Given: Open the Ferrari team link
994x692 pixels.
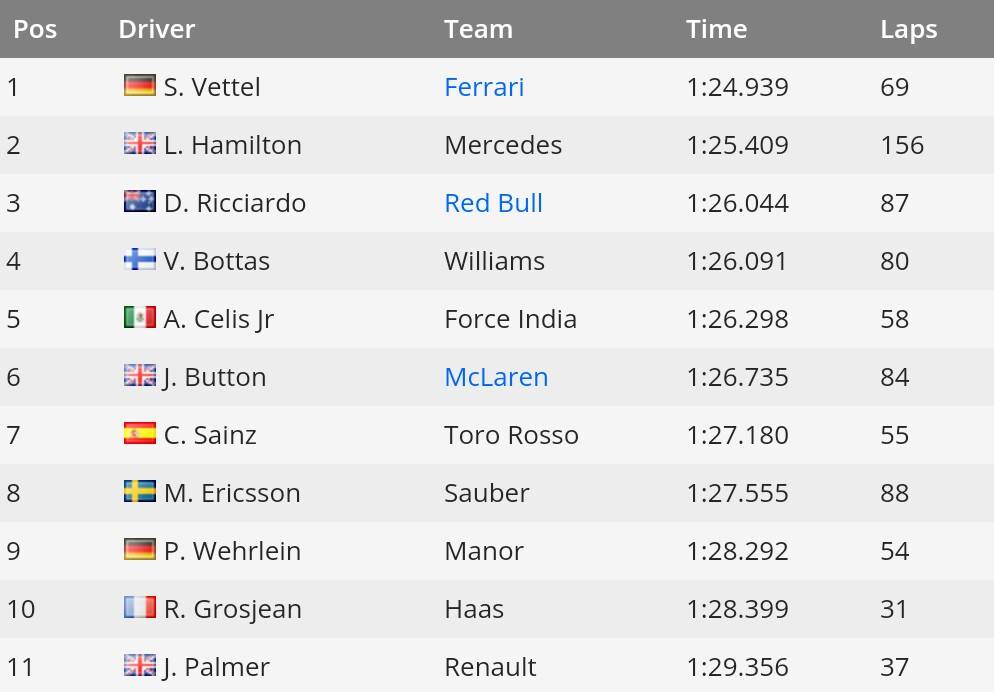Looking at the screenshot, I should point(484,87).
